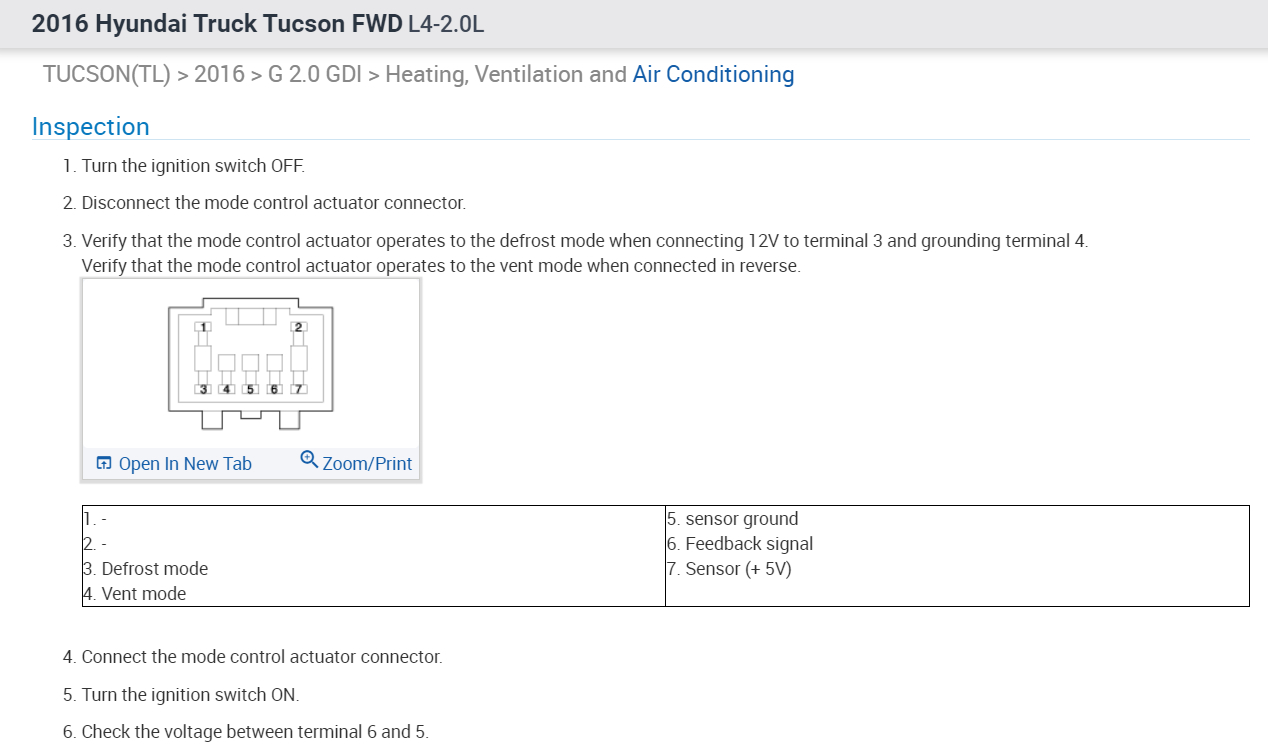Click terminal 1 in the connector diagram
1268x748 pixels.
coord(203,328)
